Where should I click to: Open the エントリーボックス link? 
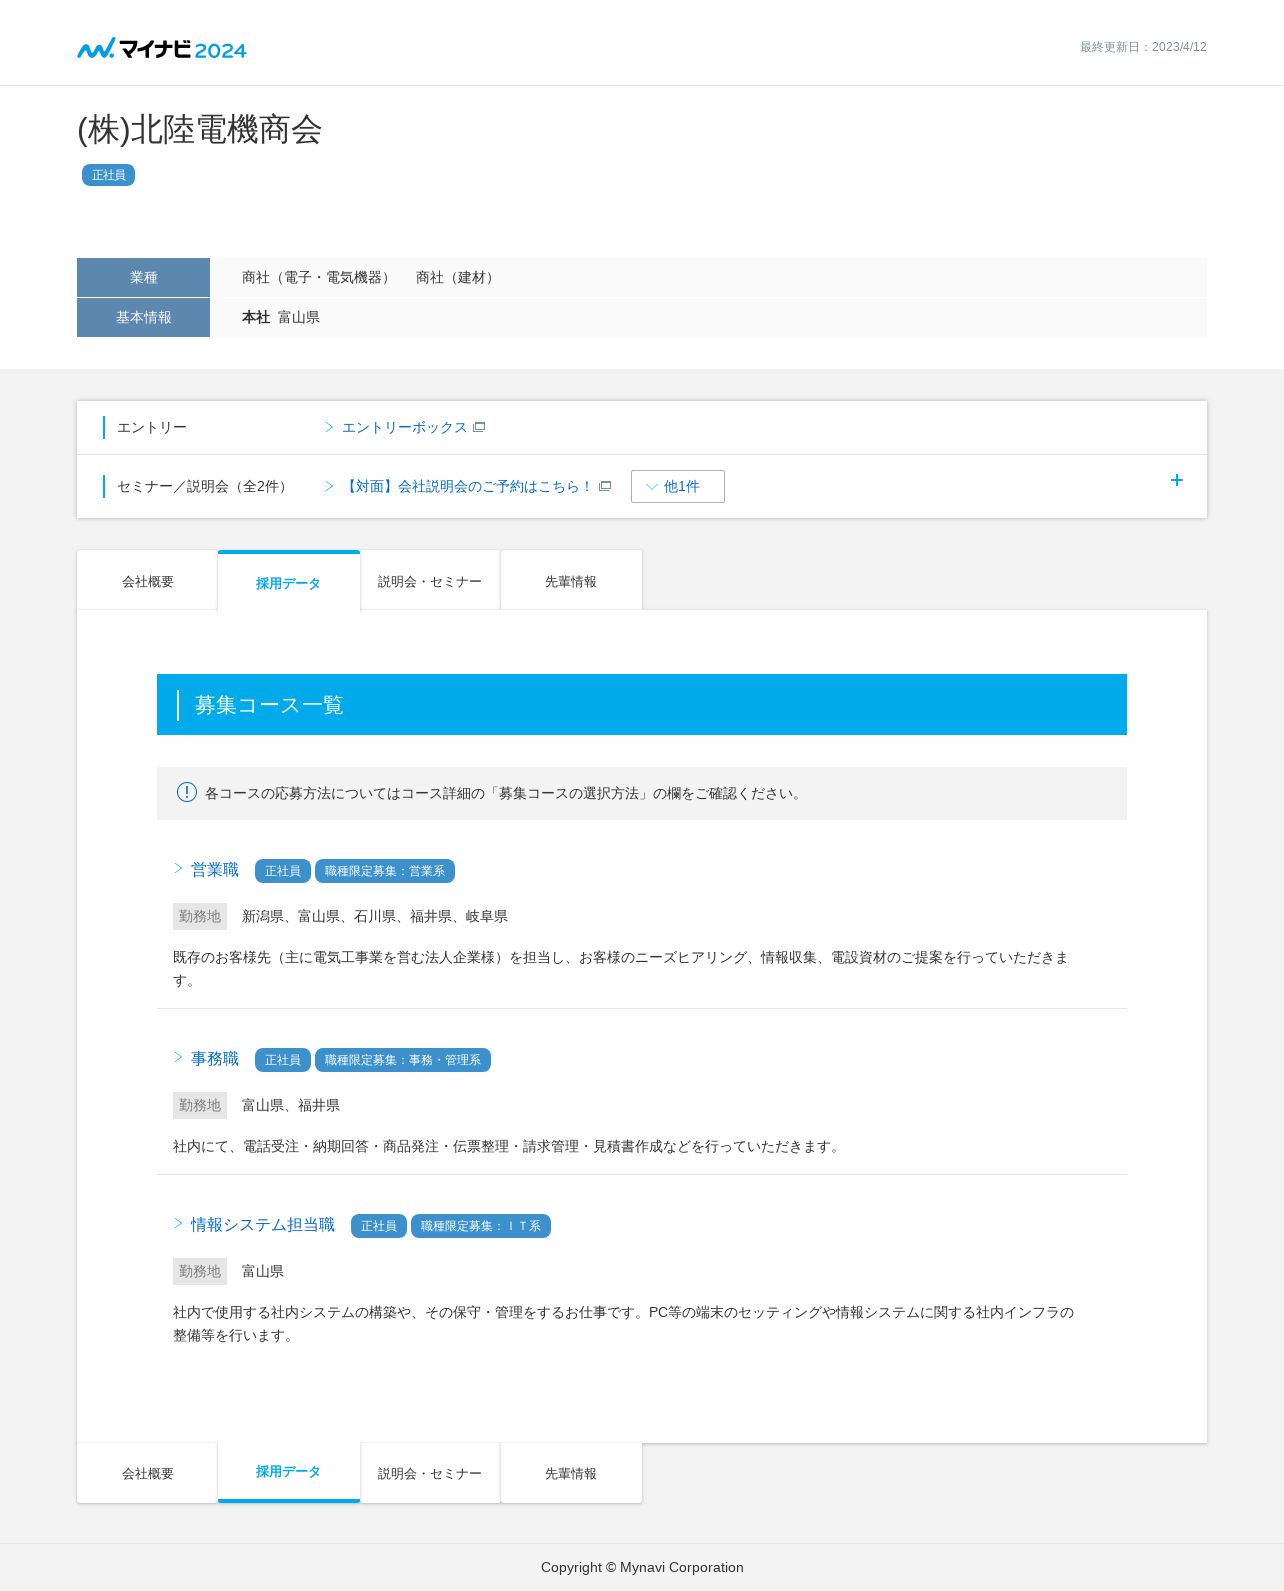[x=404, y=427]
